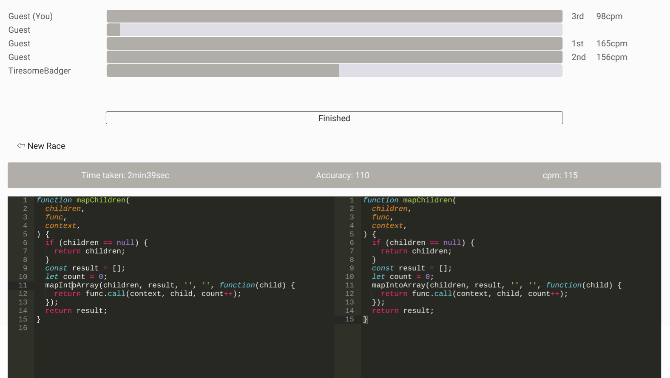Click the Guest (You) progress bar
The width and height of the screenshot is (670, 378).
pyautogui.click(x=335, y=16)
